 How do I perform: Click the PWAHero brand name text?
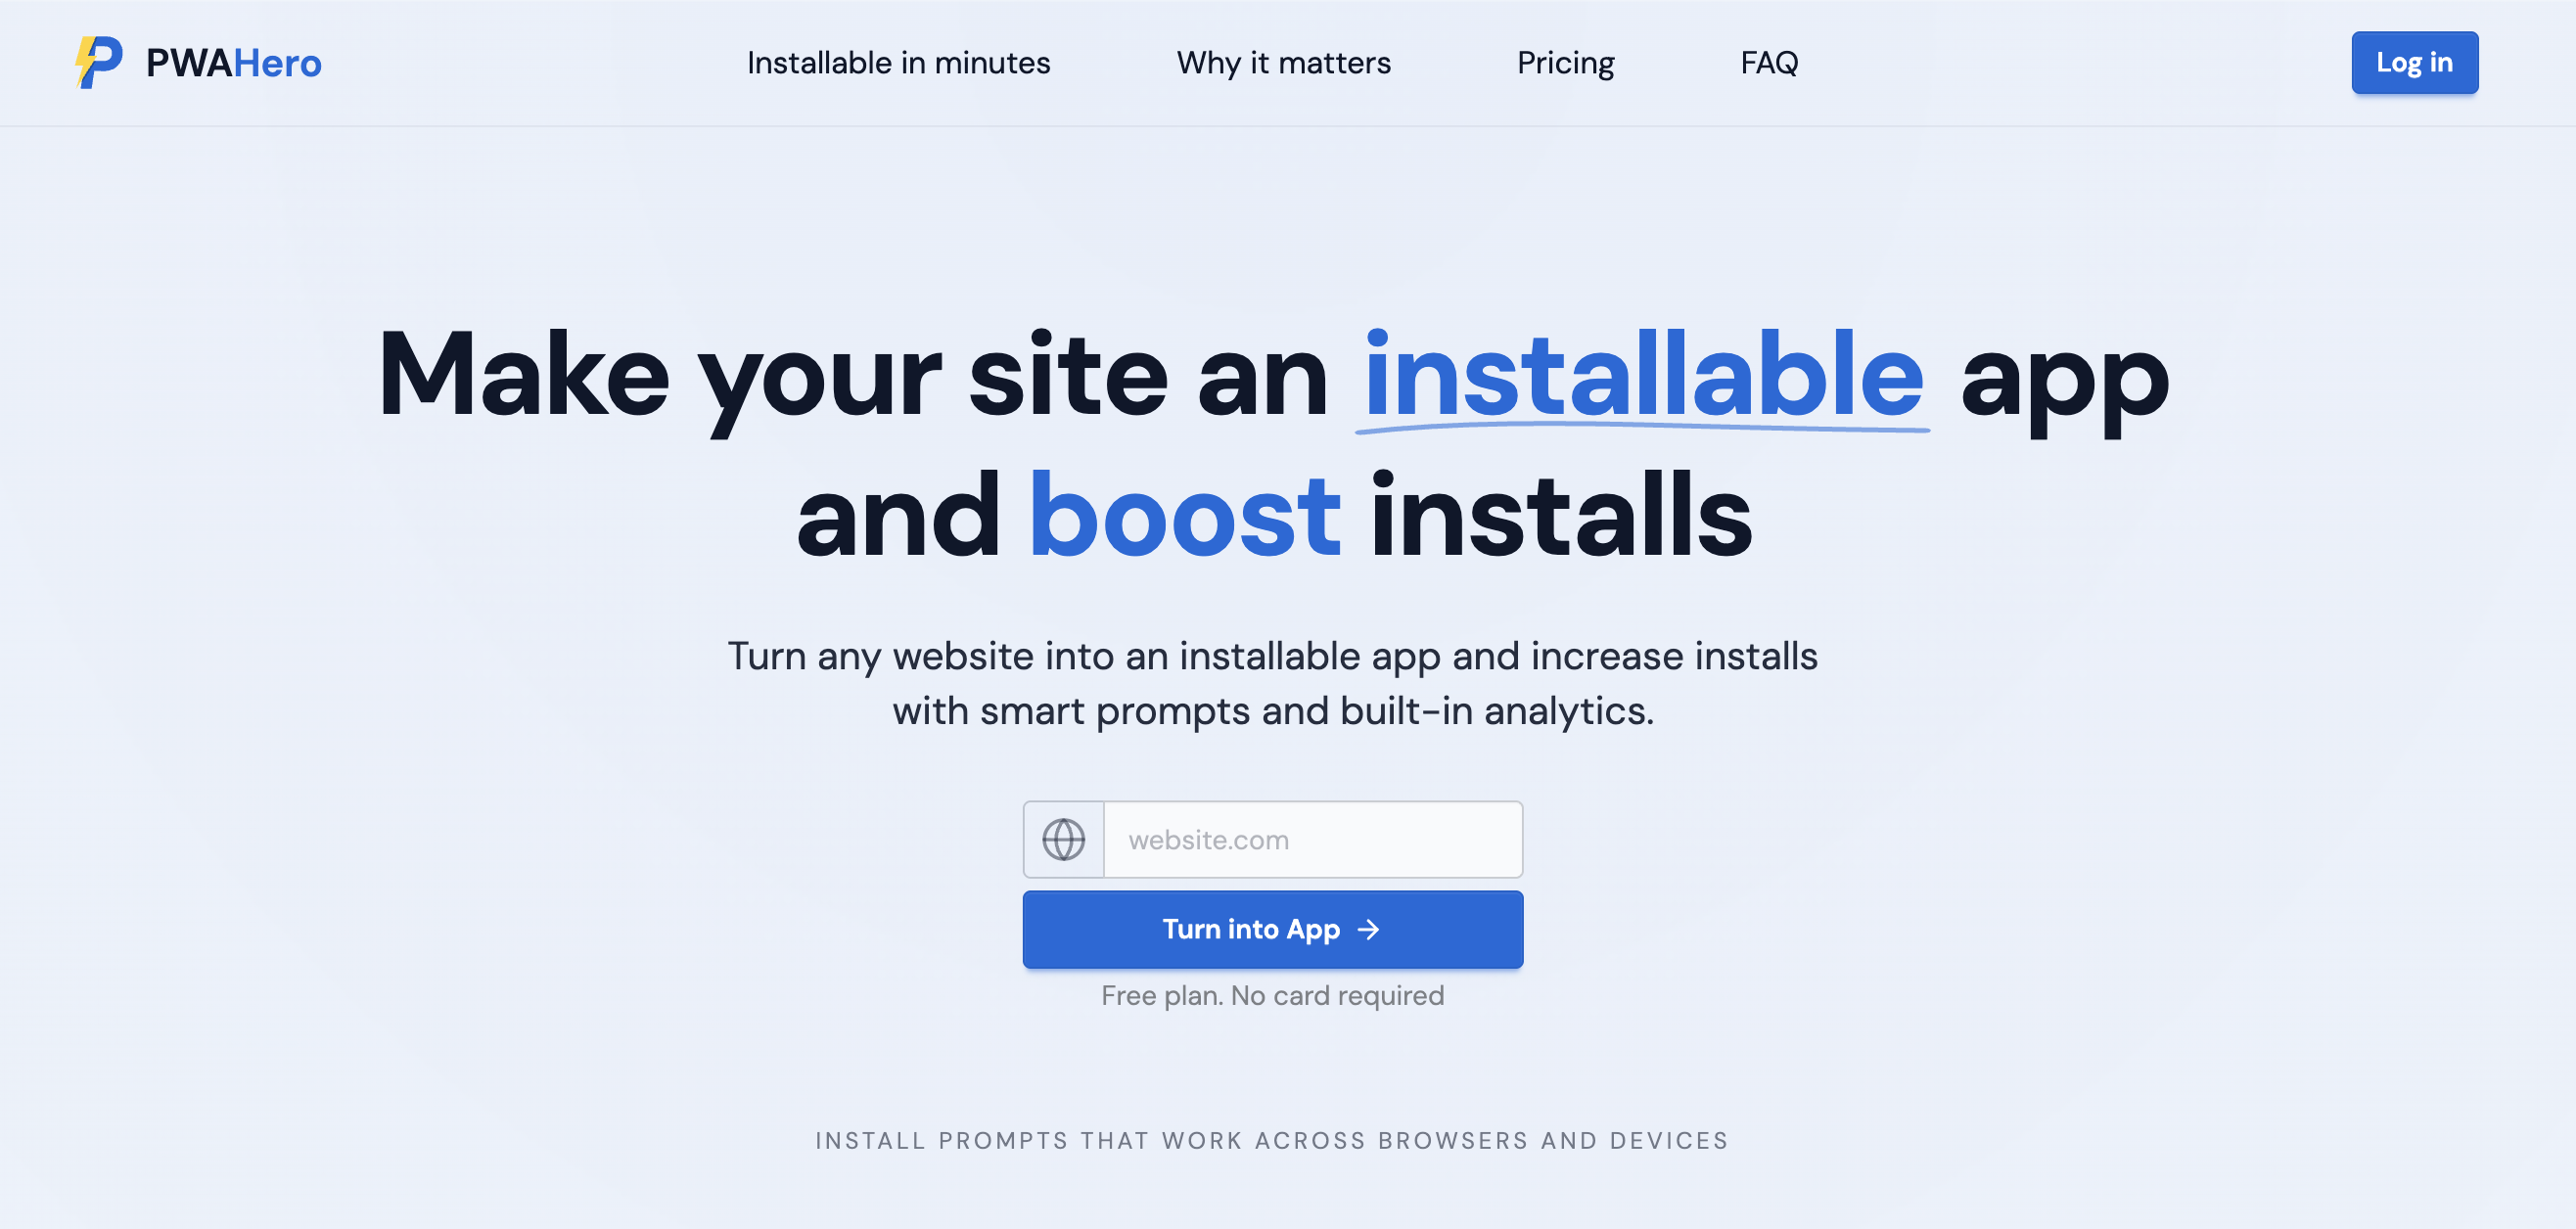[x=233, y=63]
